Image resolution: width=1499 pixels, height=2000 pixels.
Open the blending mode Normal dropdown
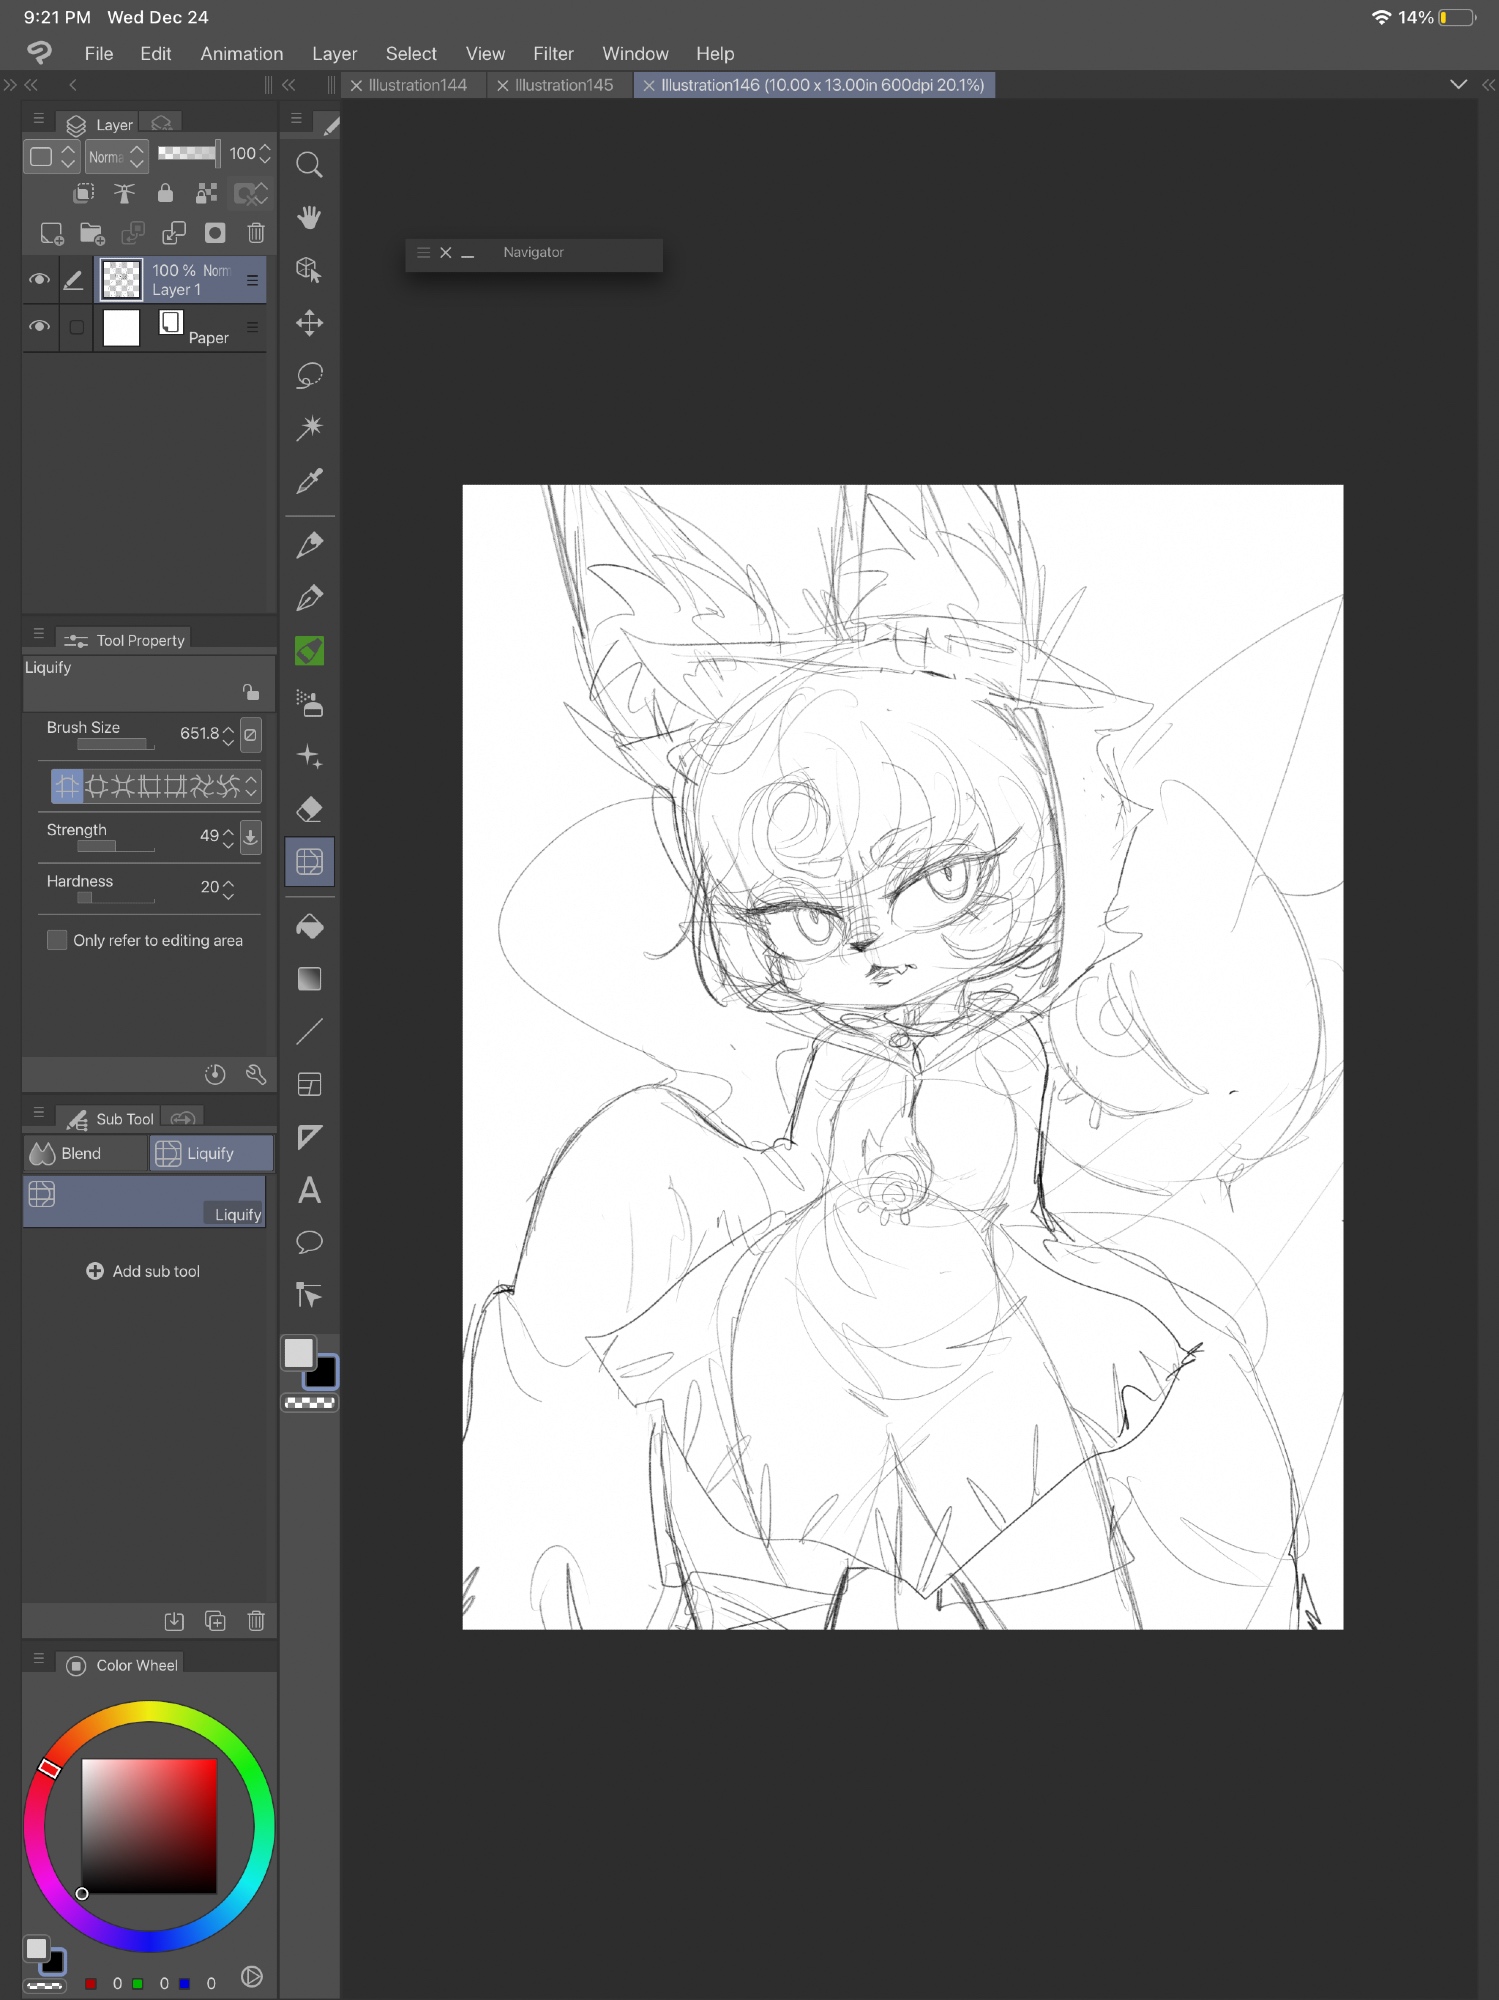(116, 157)
